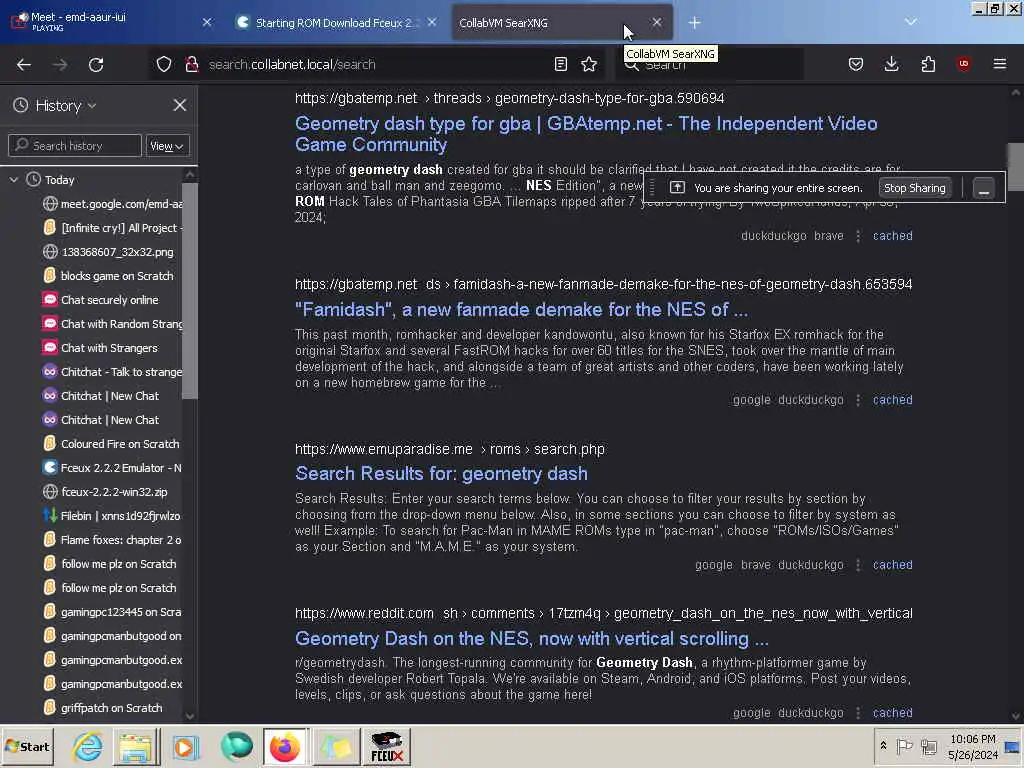This screenshot has width=1024, height=768.
Task: Open a new browser tab
Action: pyautogui.click(x=694, y=23)
